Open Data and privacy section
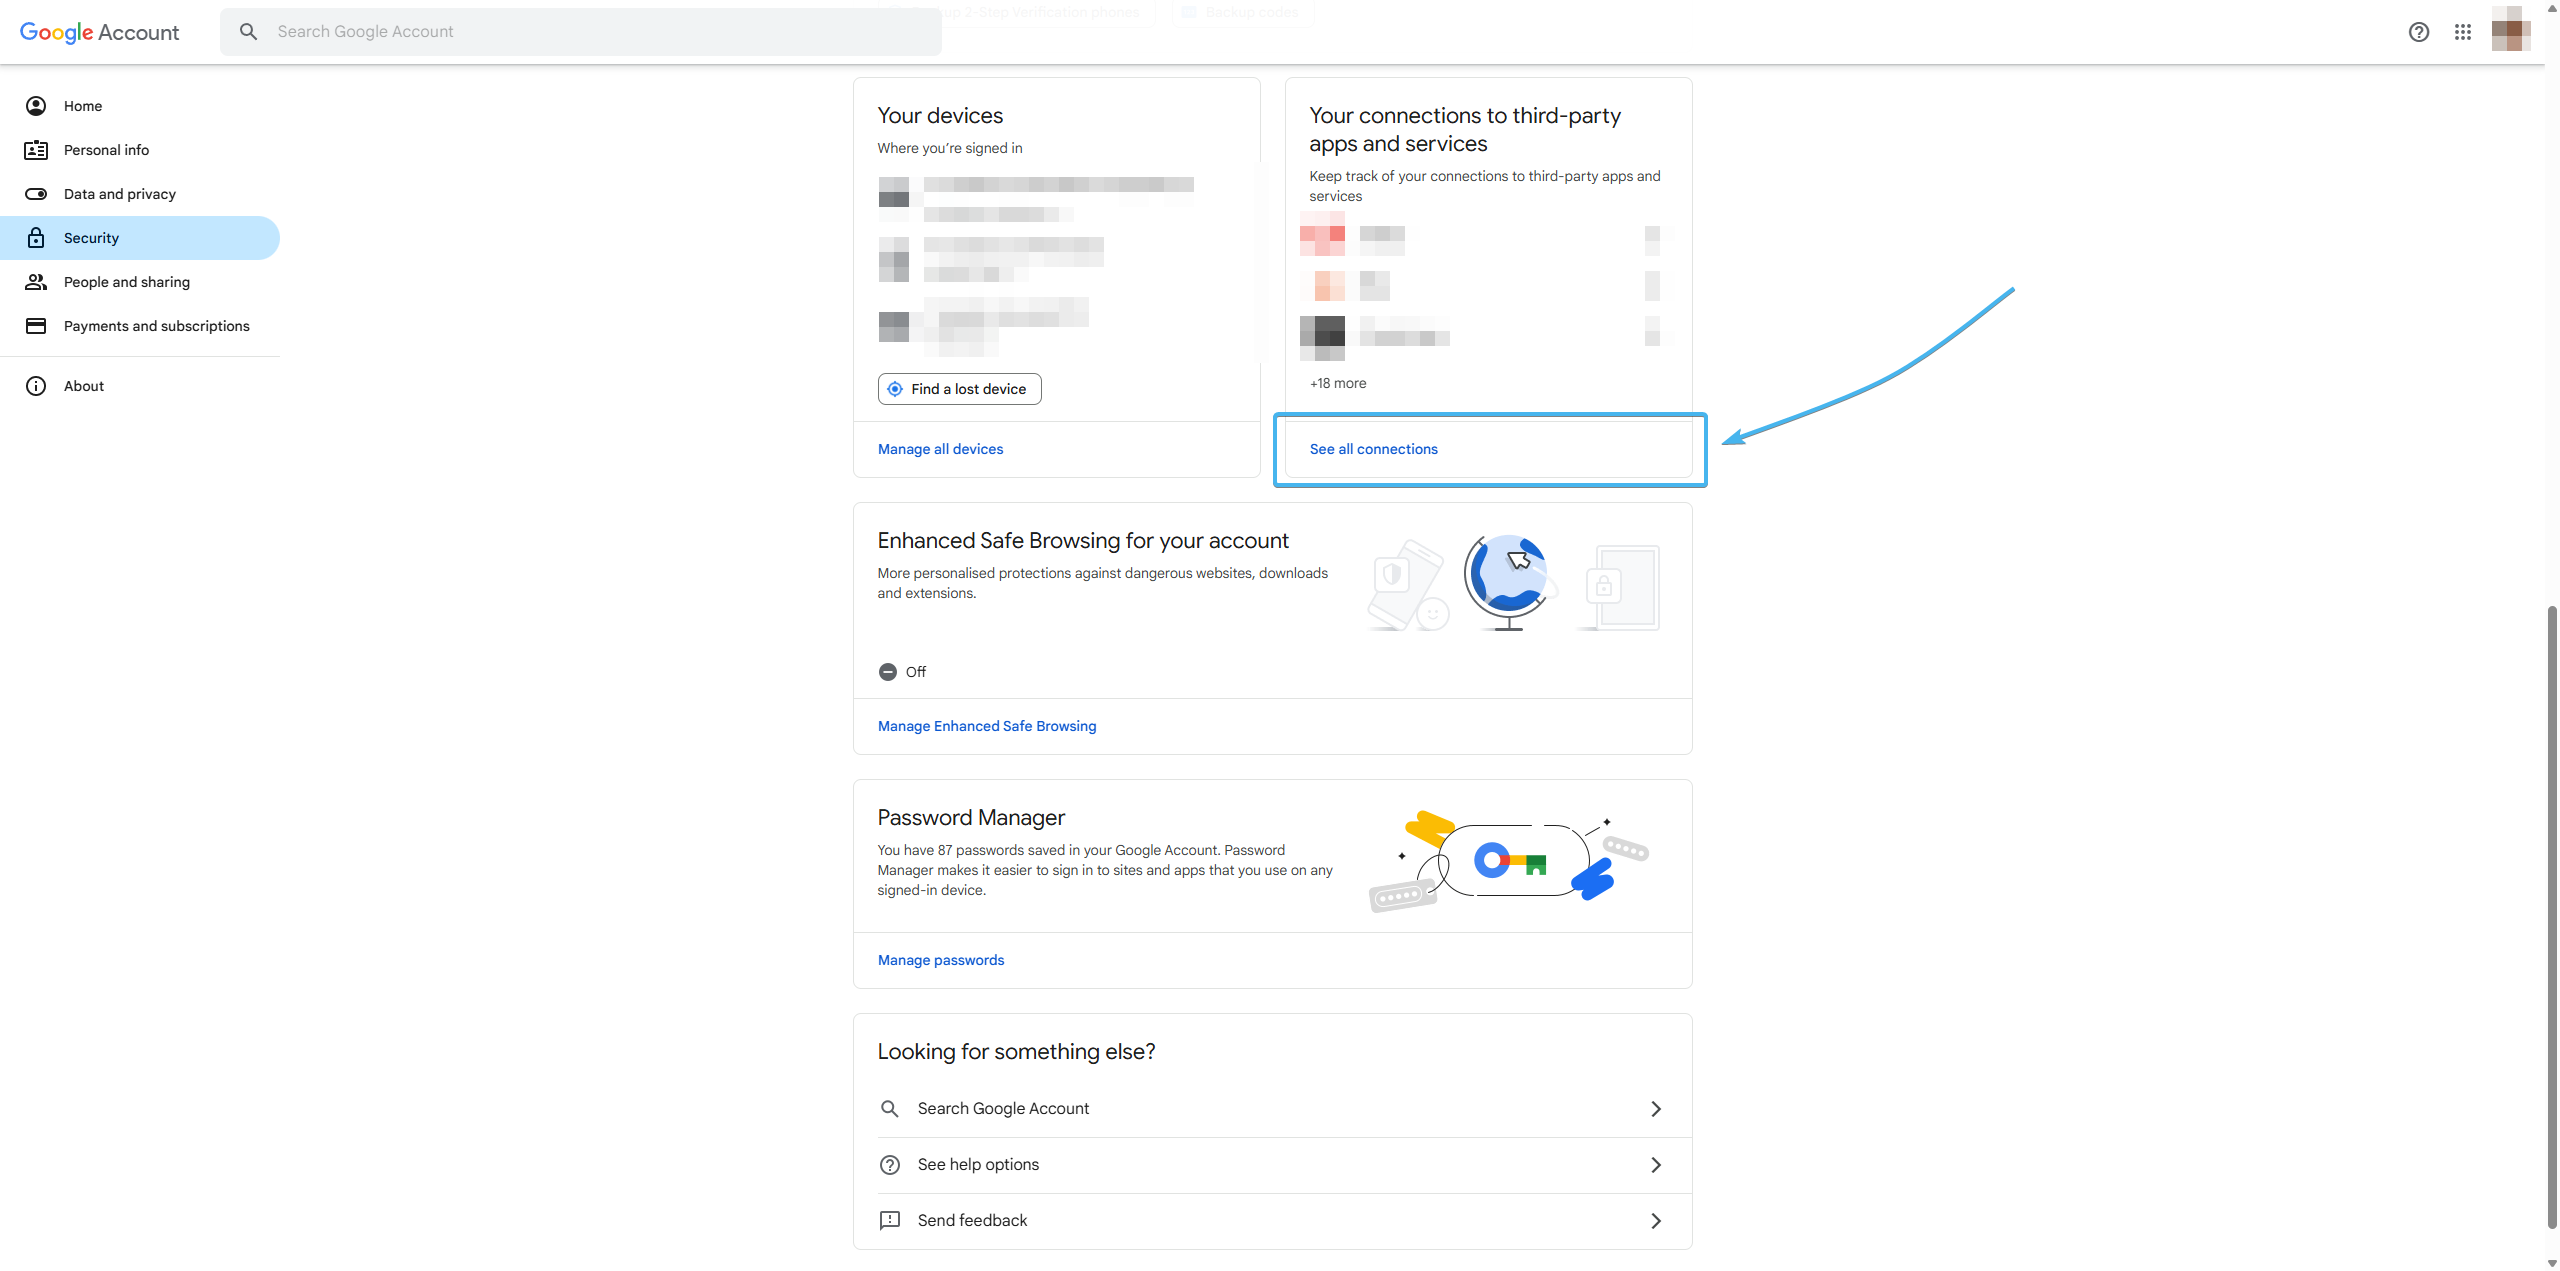 [140, 194]
